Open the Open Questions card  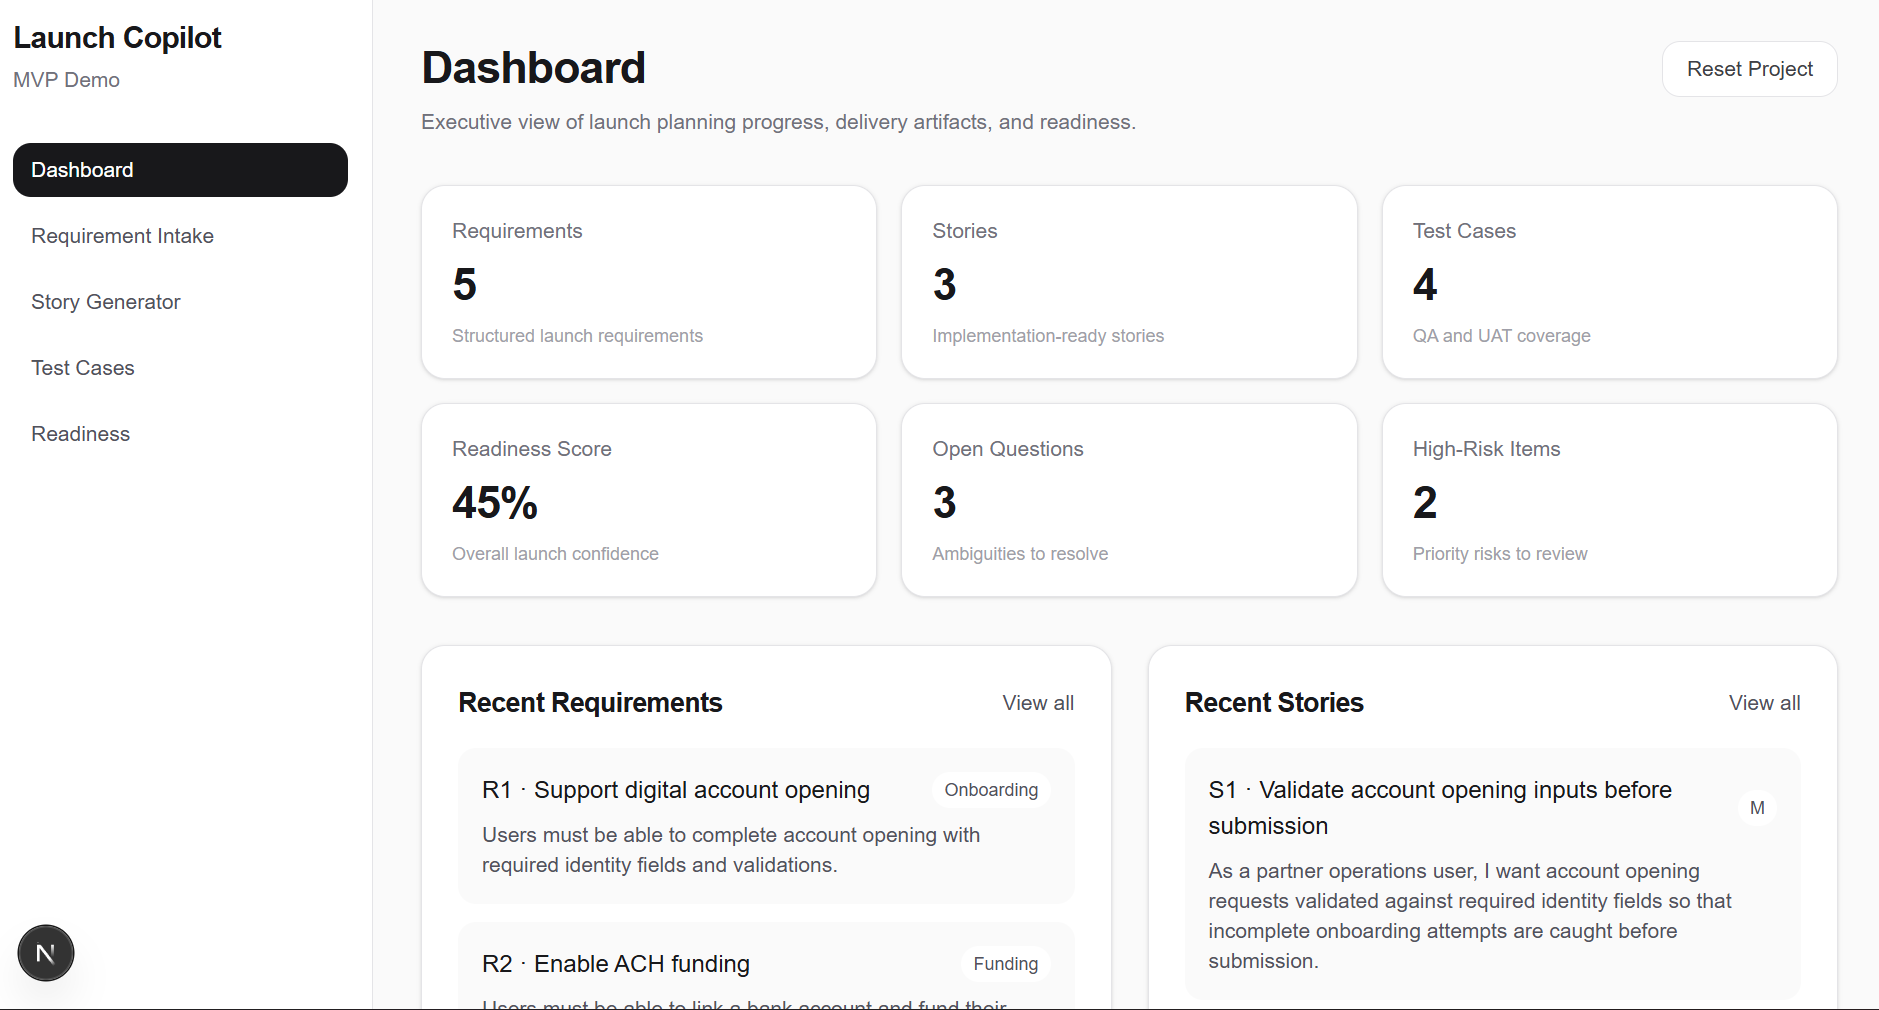pos(1129,500)
